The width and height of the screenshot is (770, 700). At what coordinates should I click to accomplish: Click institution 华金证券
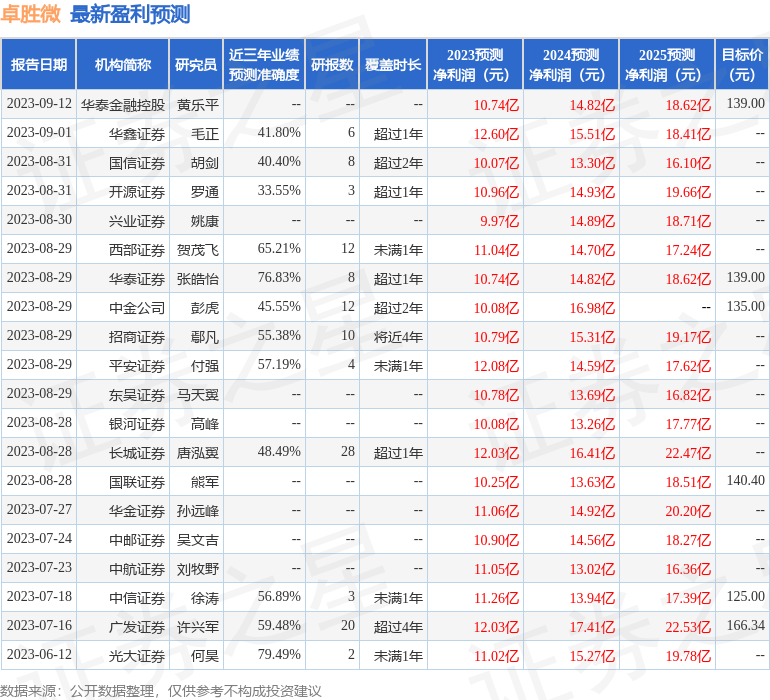(x=137, y=511)
